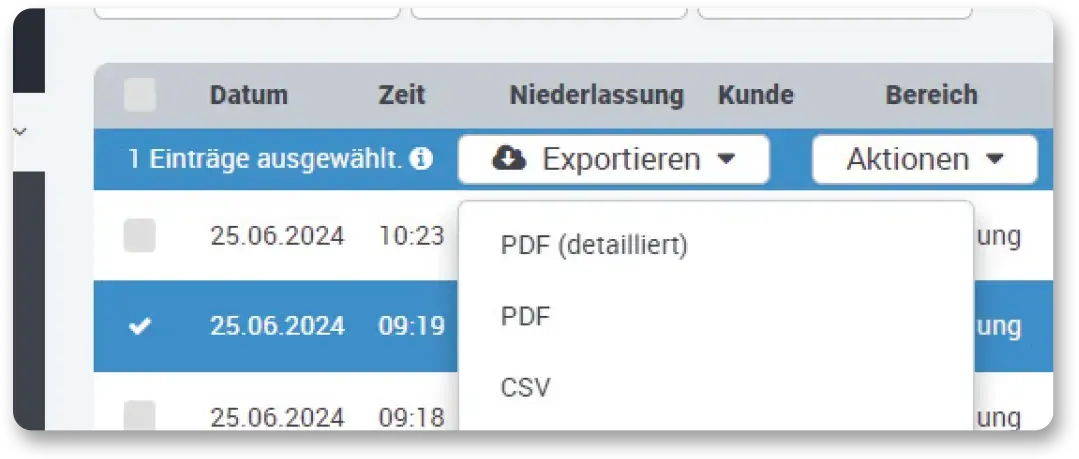Open the Exportieren dropdown
The height and width of the screenshot is (459, 1079).
point(613,159)
